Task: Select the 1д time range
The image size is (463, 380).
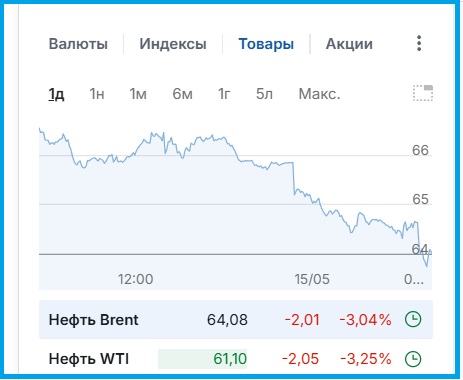Action: (x=56, y=94)
